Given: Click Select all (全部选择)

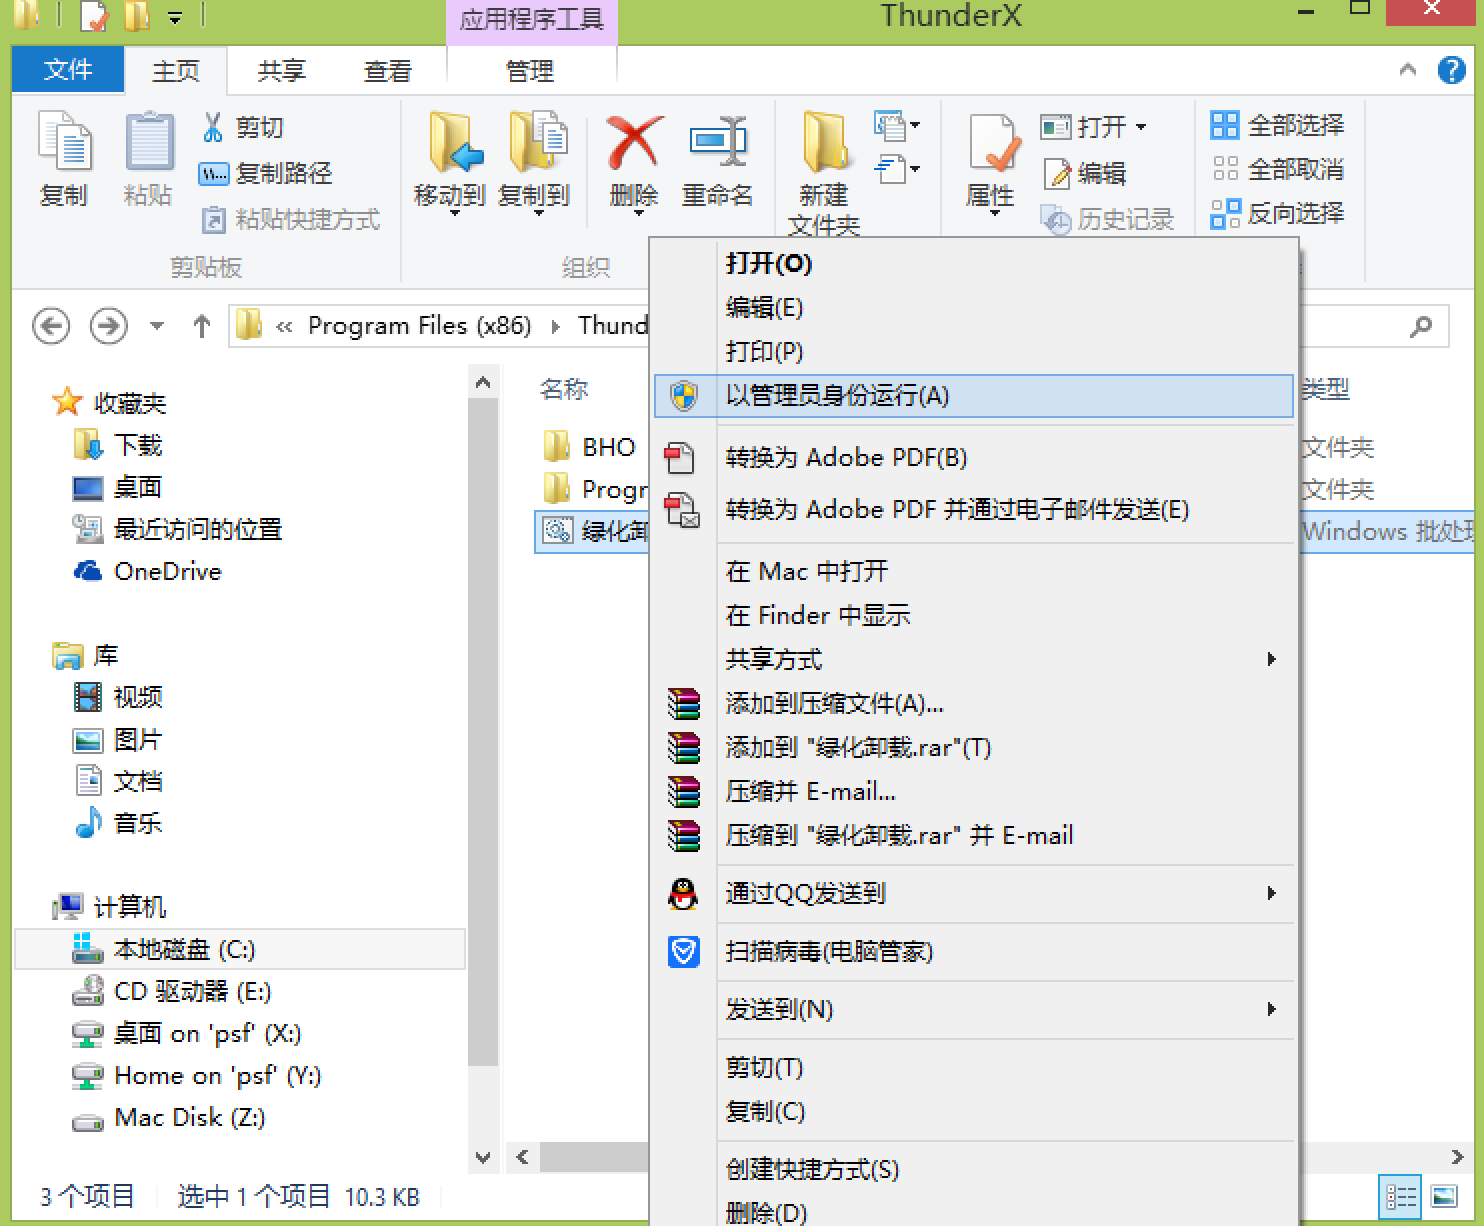Looking at the screenshot, I should tap(1277, 125).
